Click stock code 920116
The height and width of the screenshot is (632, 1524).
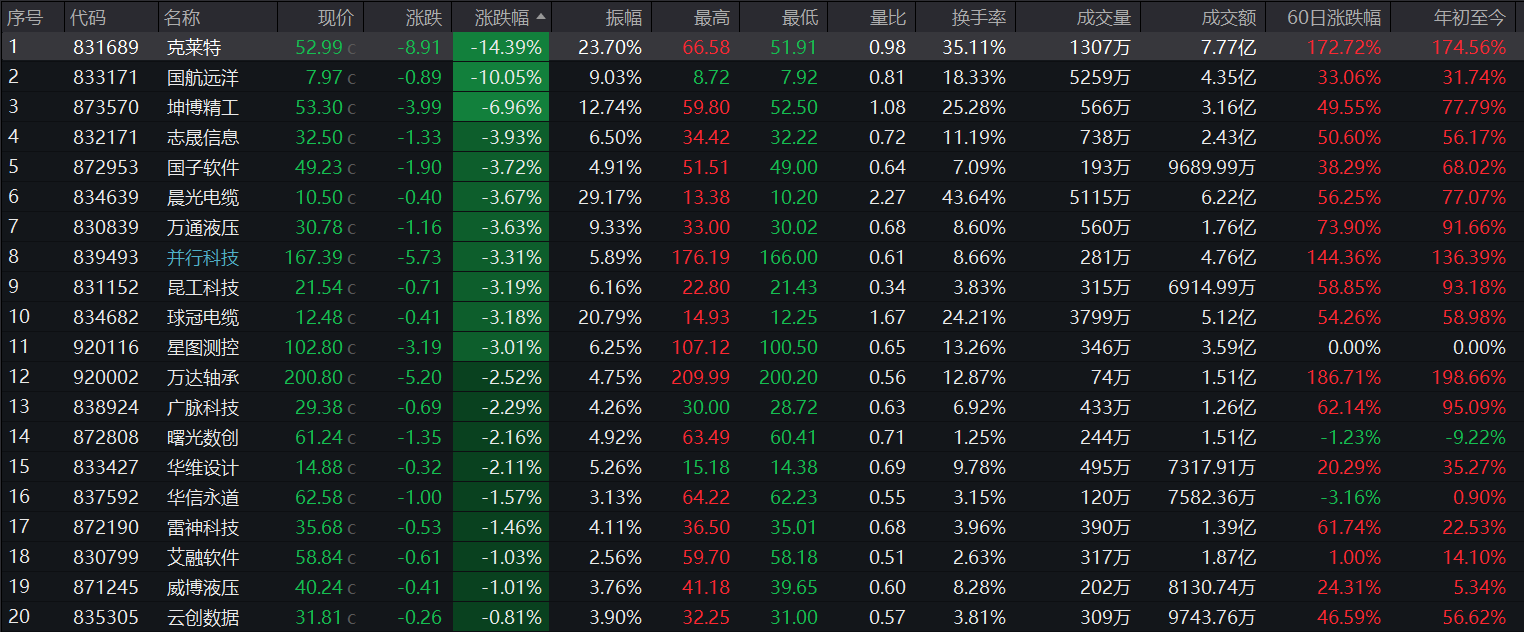coord(106,348)
